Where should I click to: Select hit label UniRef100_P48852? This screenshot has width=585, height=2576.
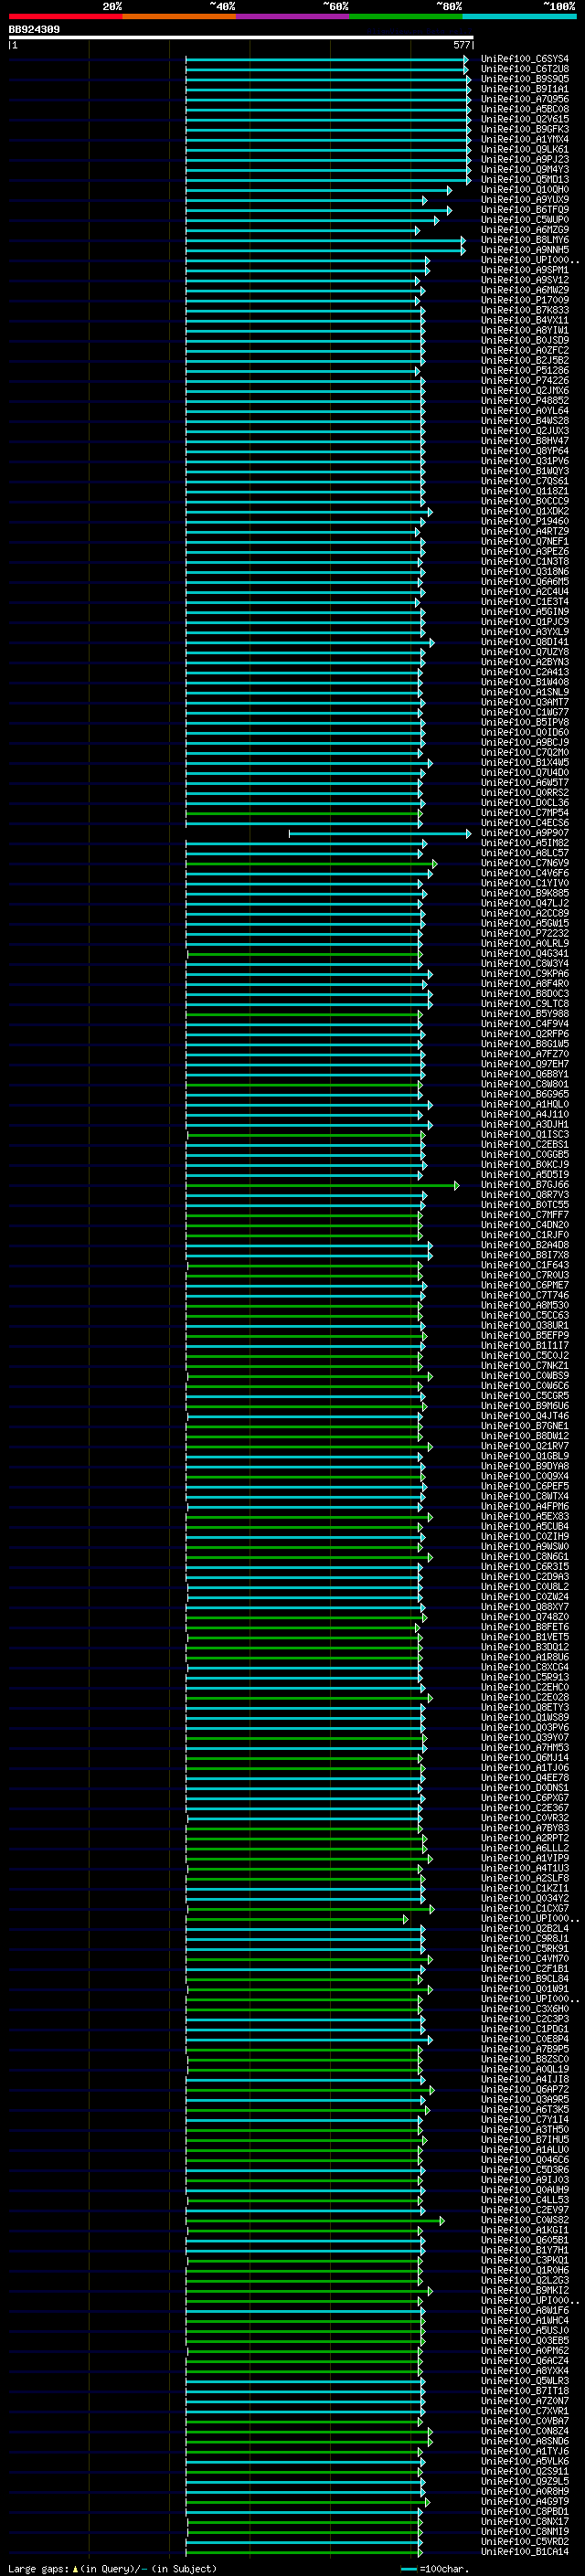coord(525,401)
